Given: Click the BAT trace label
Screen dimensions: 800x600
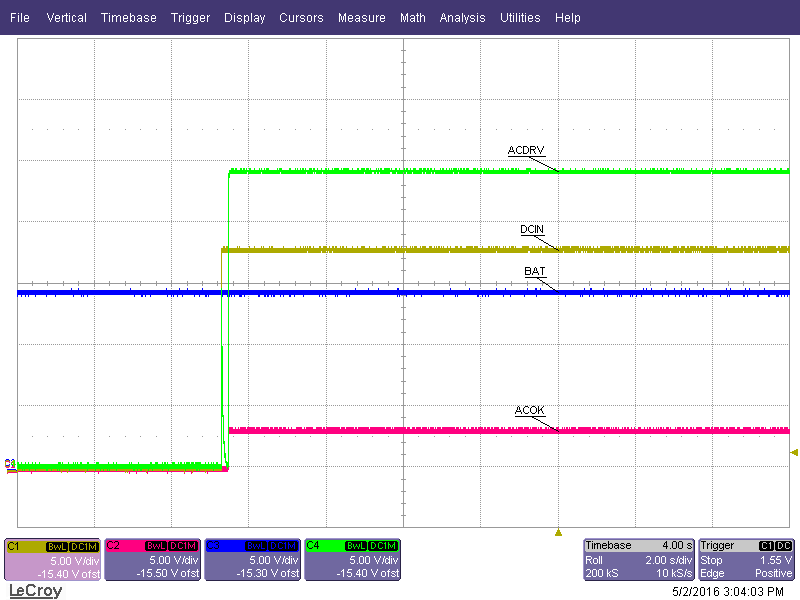Looking at the screenshot, I should click(x=535, y=271).
